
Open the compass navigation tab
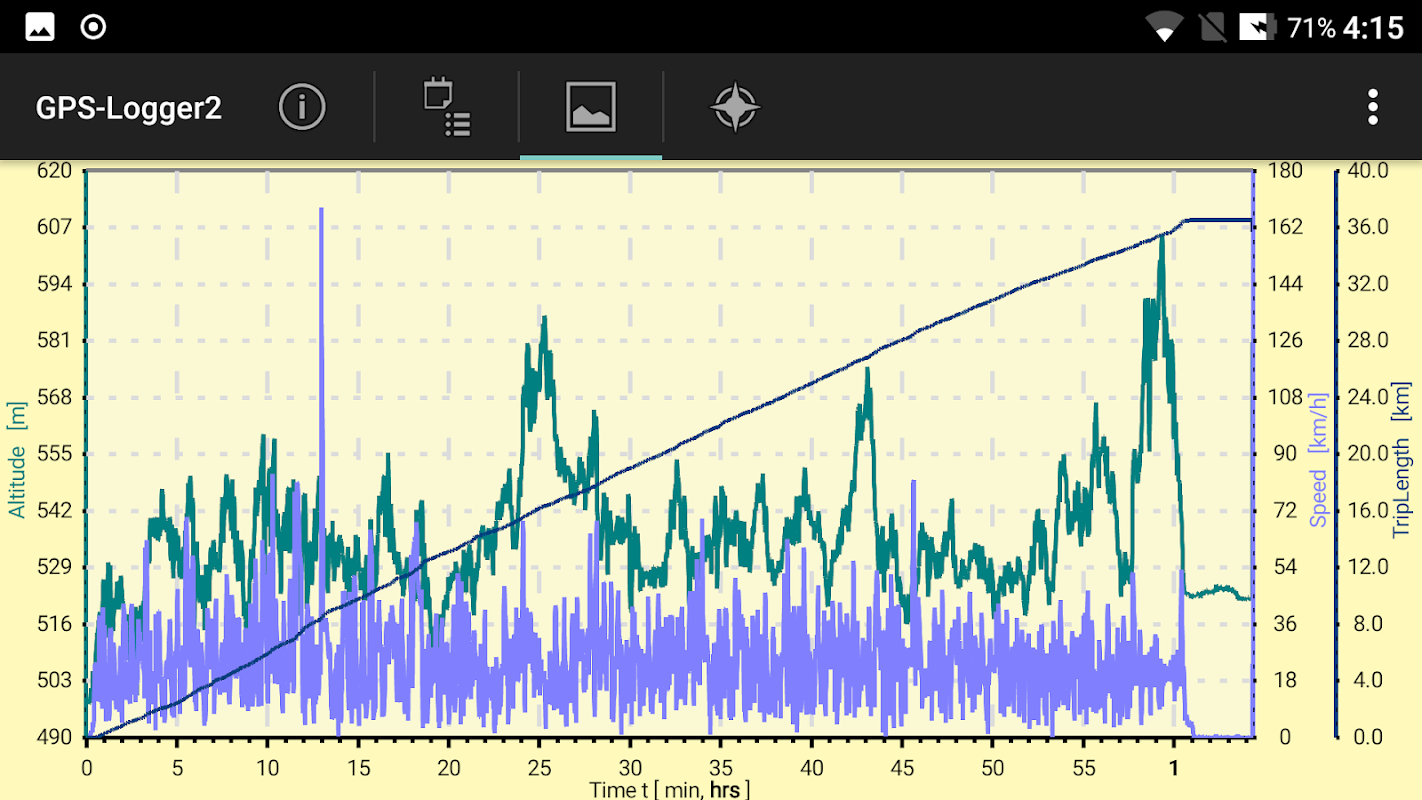(x=736, y=107)
